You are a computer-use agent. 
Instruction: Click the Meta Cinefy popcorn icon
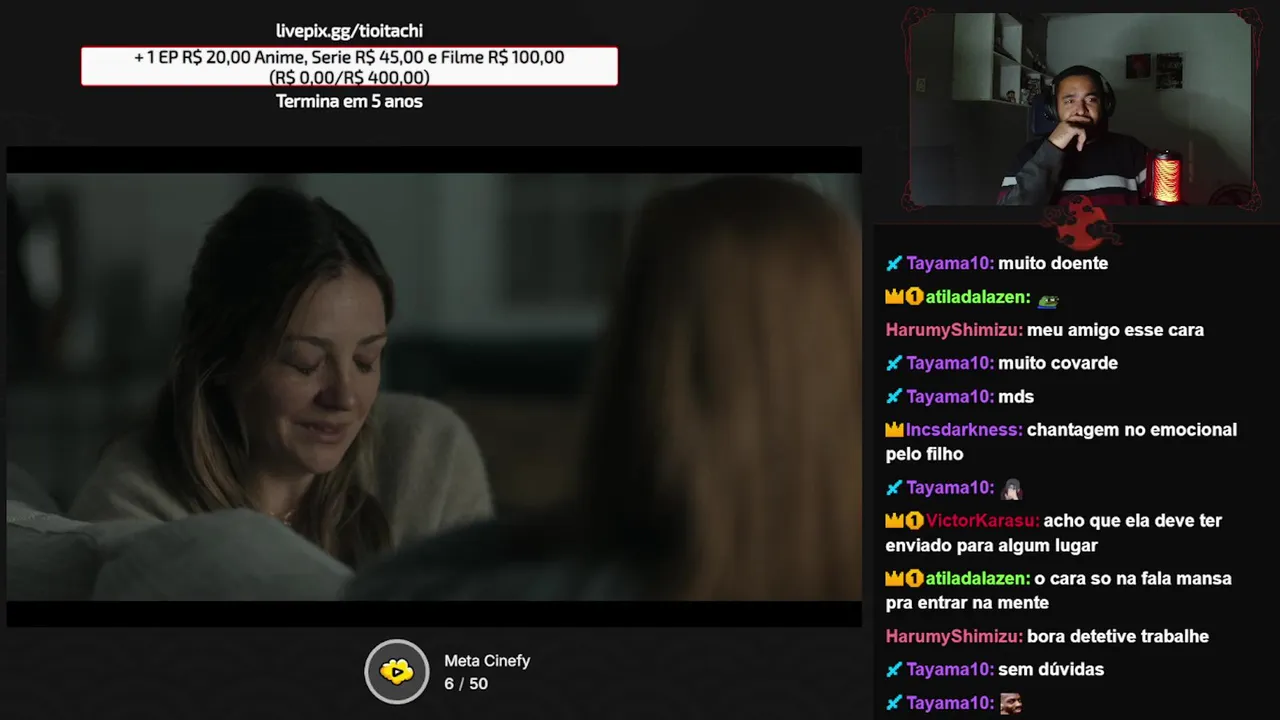coord(397,672)
